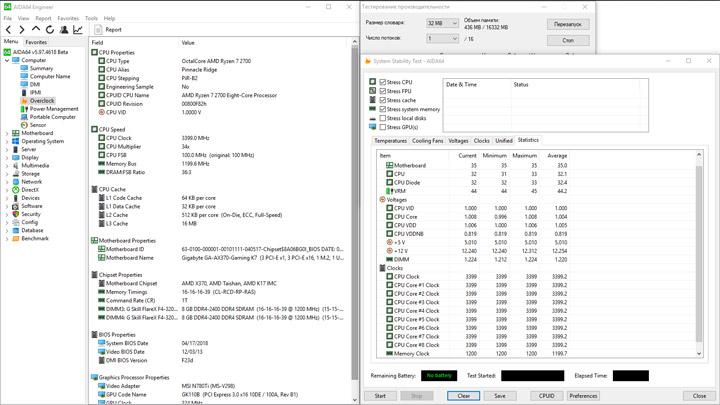Expand the Motherboard tree node

point(7,133)
